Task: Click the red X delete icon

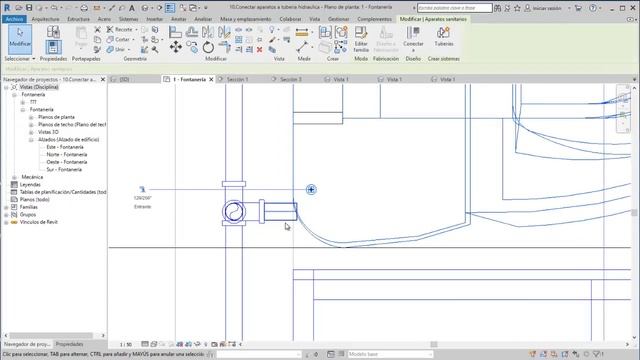Action: [x=260, y=49]
